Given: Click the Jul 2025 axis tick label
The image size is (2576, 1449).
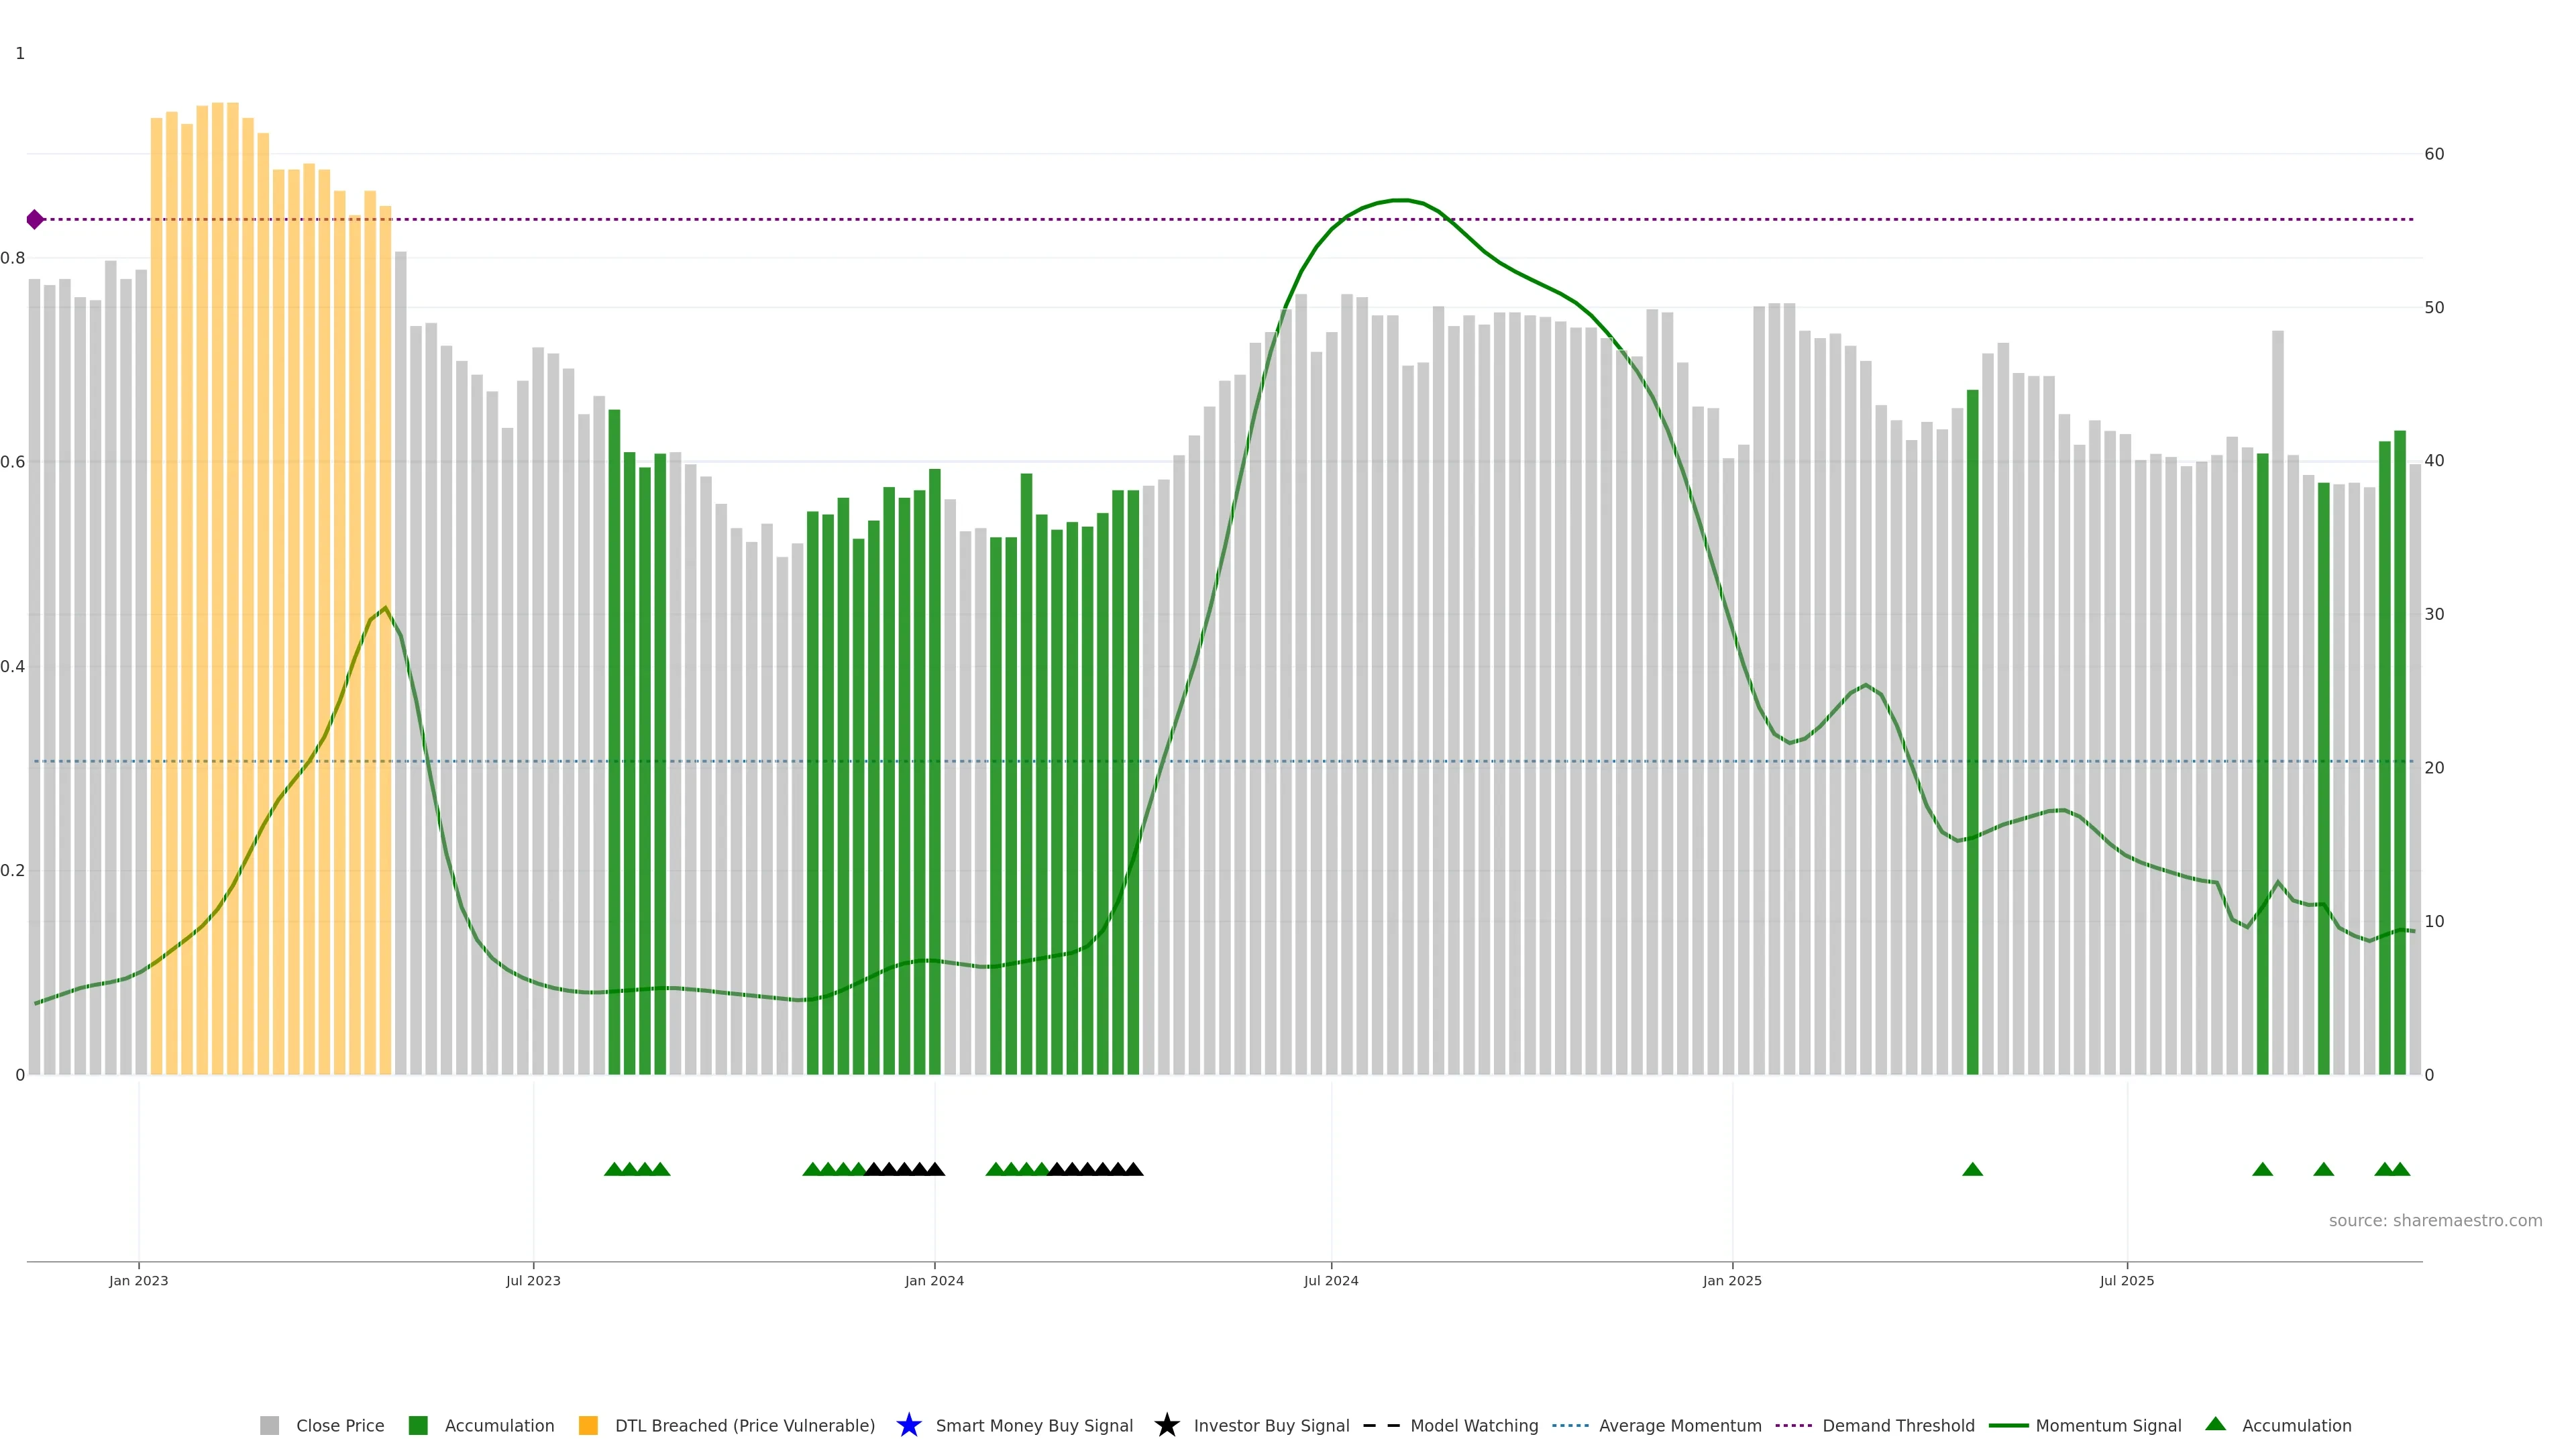Looking at the screenshot, I should 2127,1280.
